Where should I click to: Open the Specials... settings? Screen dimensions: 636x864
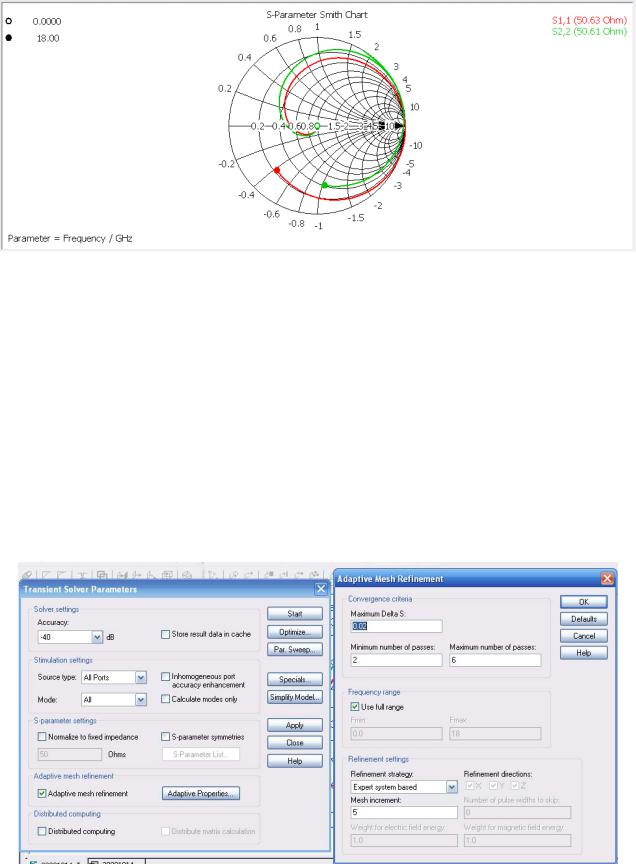pos(295,679)
